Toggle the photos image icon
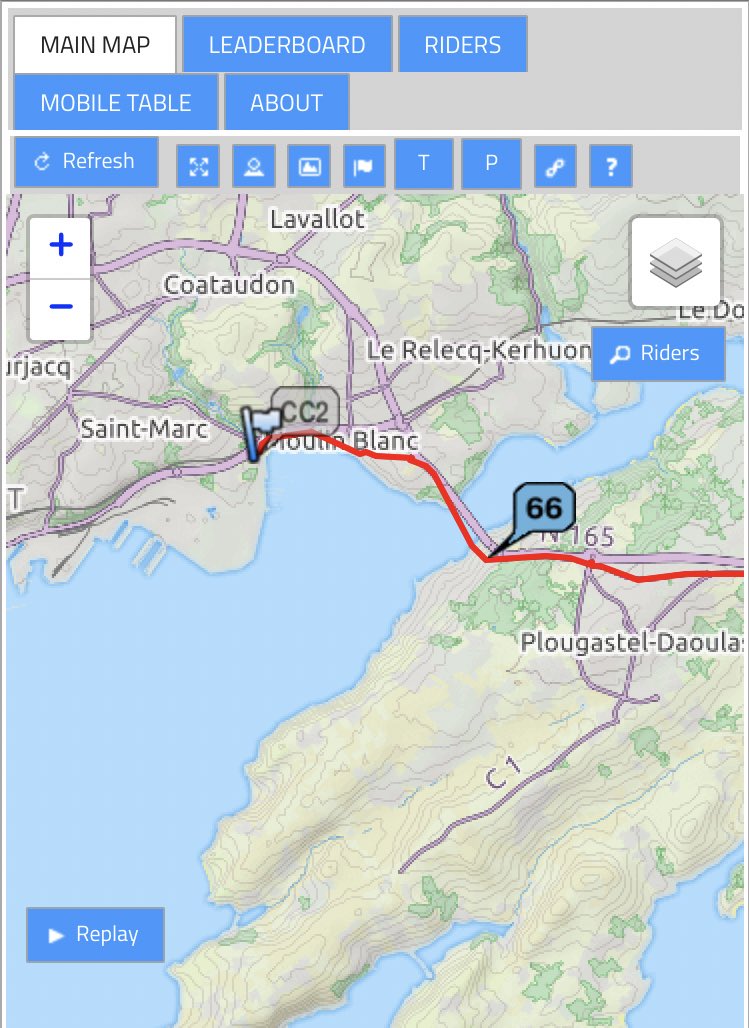The height and width of the screenshot is (1028, 749). tap(310, 167)
